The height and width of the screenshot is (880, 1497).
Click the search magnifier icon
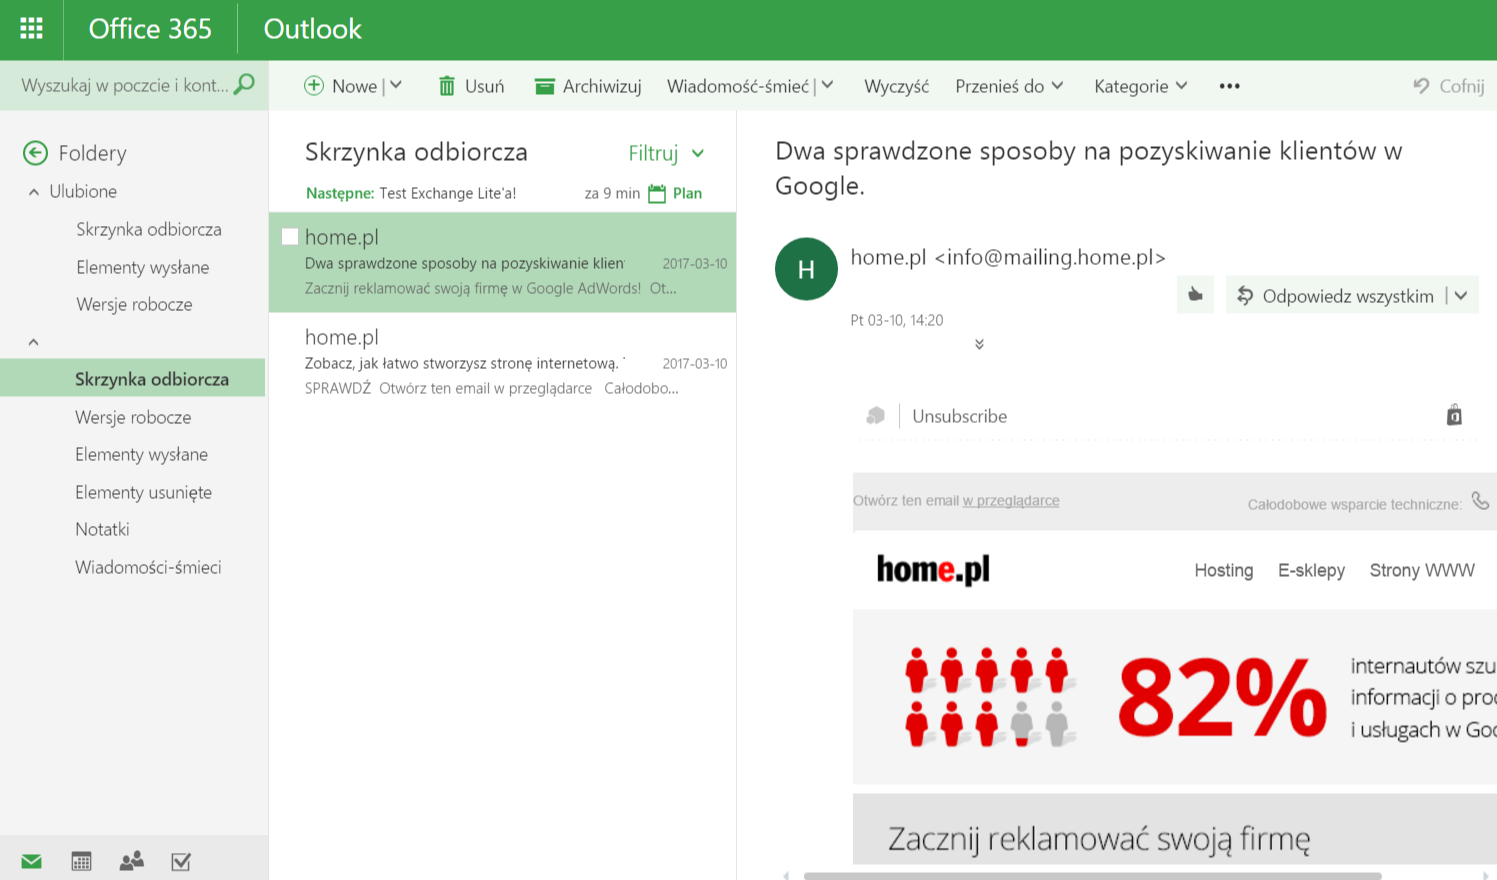pyautogui.click(x=244, y=85)
